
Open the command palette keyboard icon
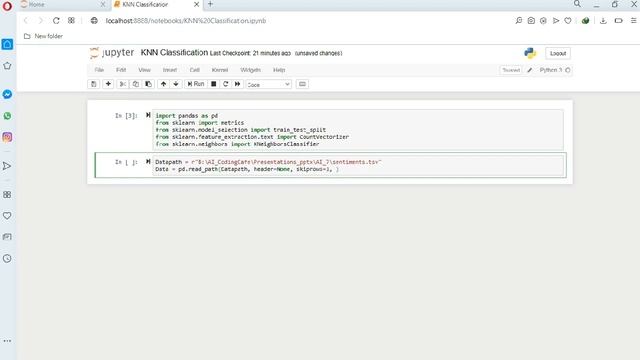[302, 84]
